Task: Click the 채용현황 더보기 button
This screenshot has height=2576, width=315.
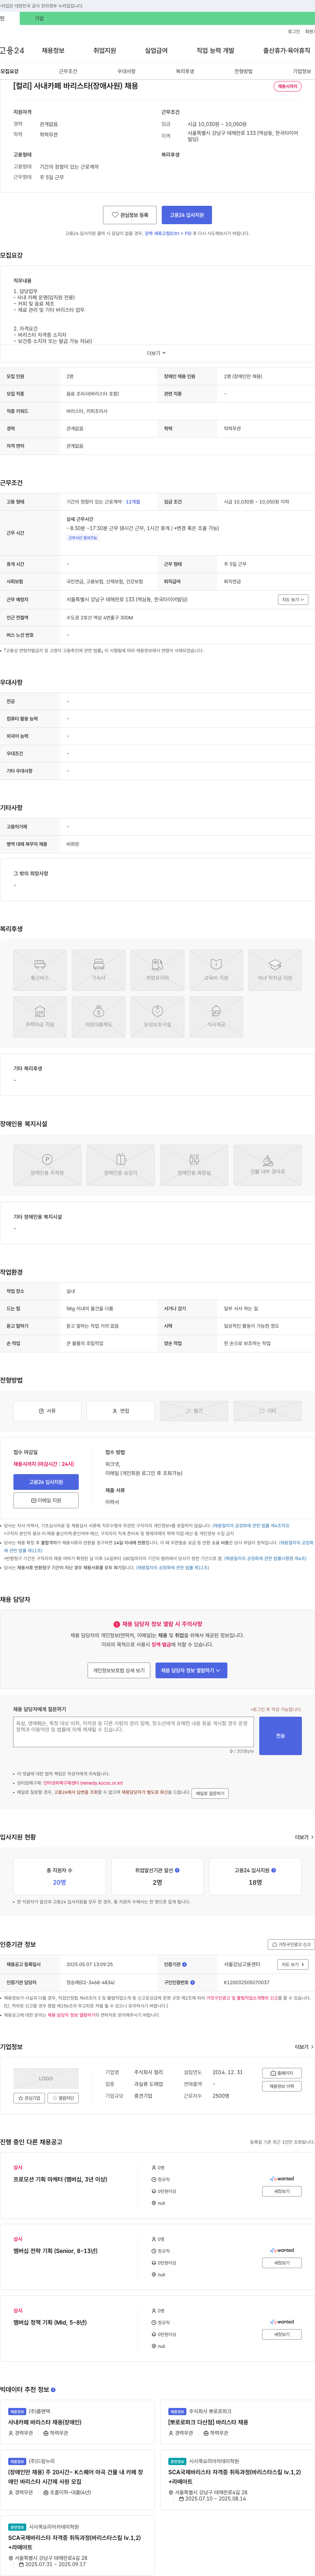Action: point(282,2086)
